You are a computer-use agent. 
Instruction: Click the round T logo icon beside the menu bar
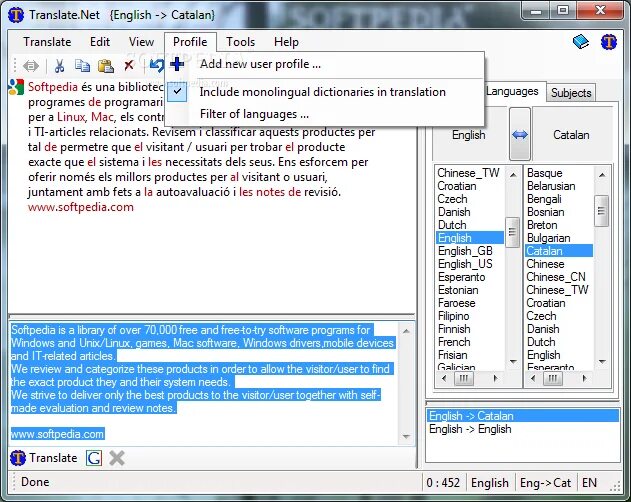(x=609, y=41)
